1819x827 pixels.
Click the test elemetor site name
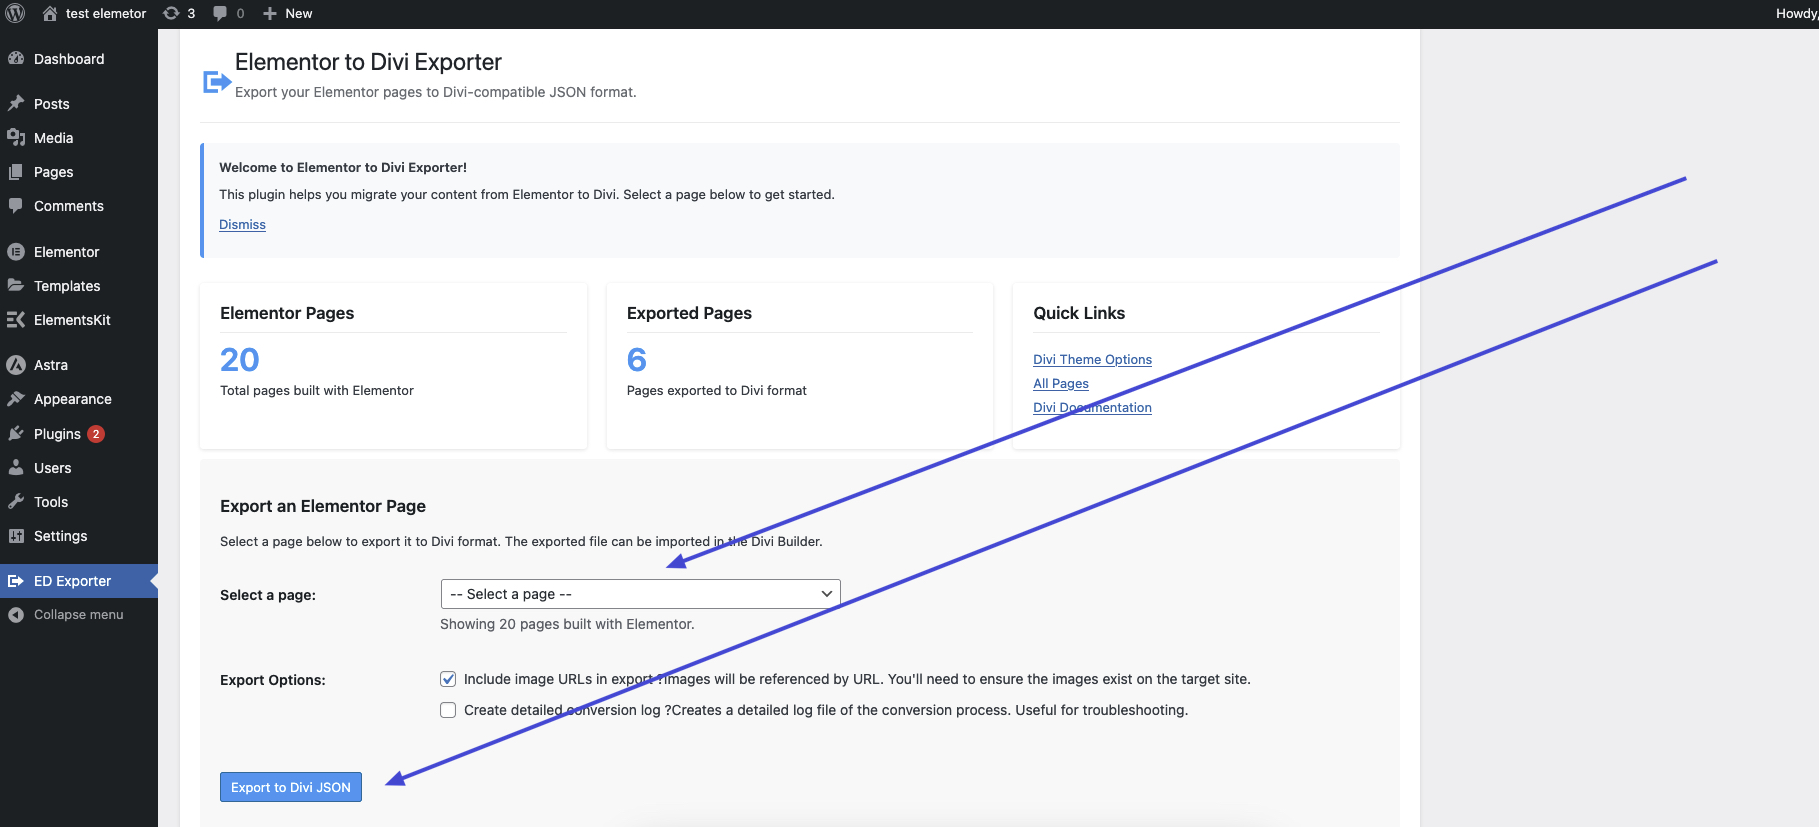pyautogui.click(x=106, y=13)
